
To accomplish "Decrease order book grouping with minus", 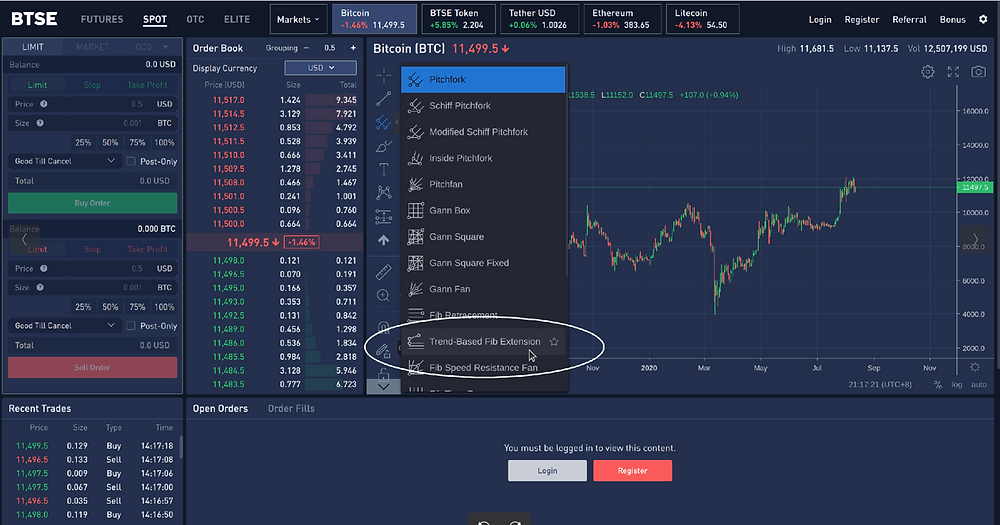I will pos(306,48).
